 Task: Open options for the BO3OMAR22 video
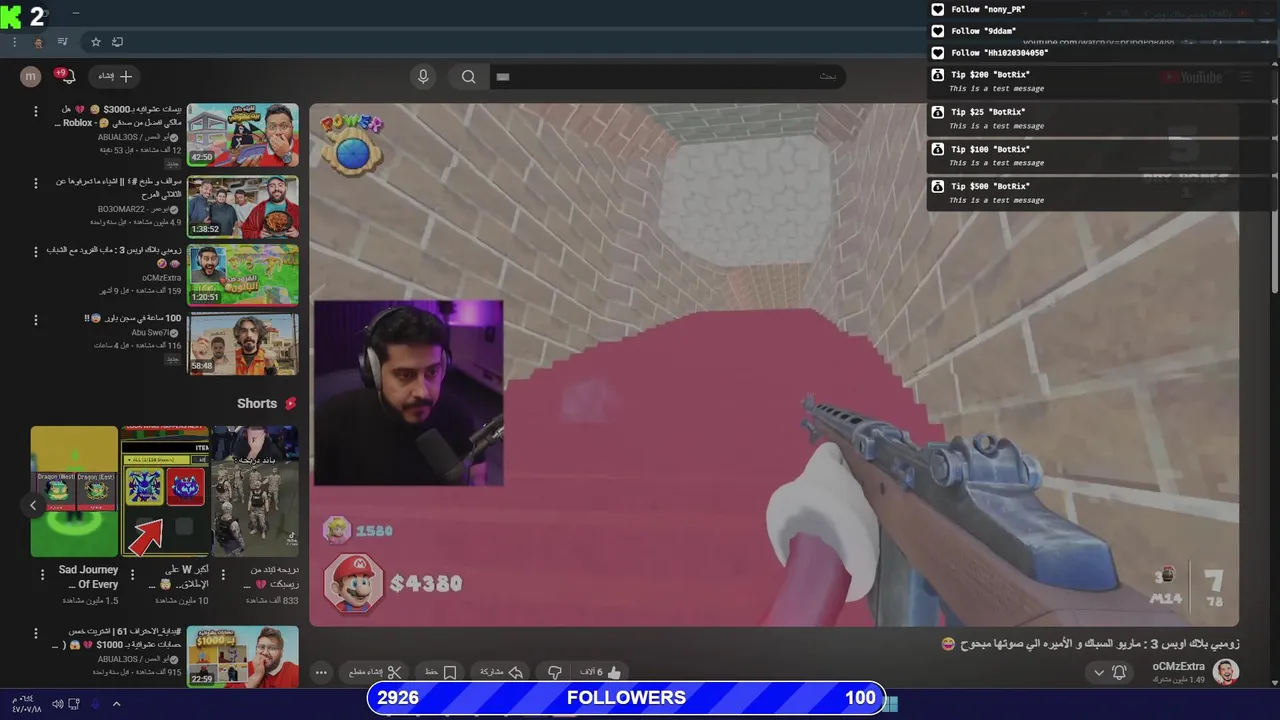(x=36, y=183)
